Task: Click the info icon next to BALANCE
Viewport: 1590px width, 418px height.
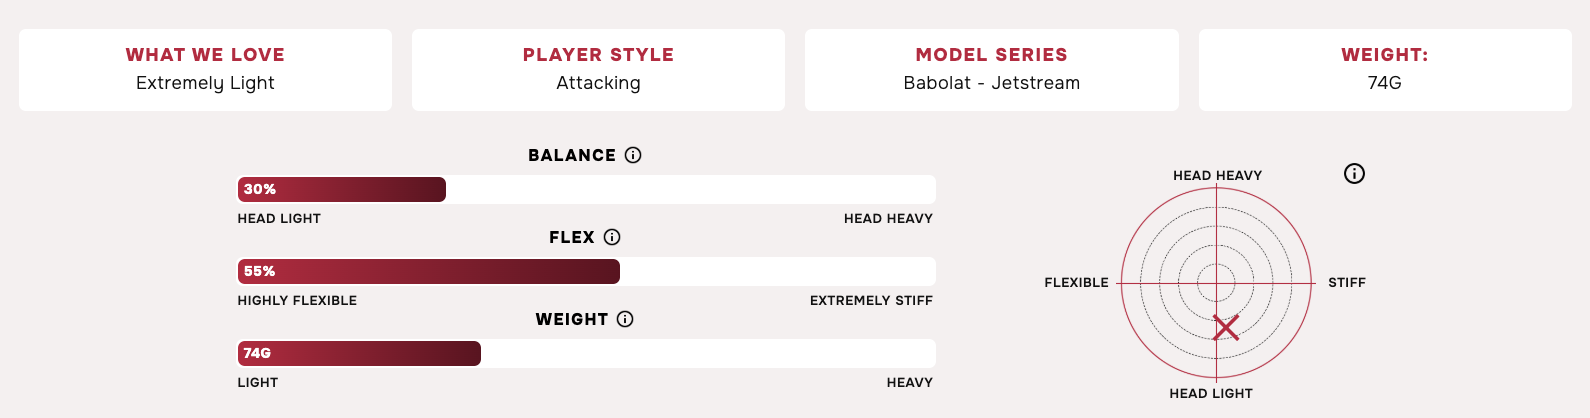Action: pyautogui.click(x=633, y=155)
